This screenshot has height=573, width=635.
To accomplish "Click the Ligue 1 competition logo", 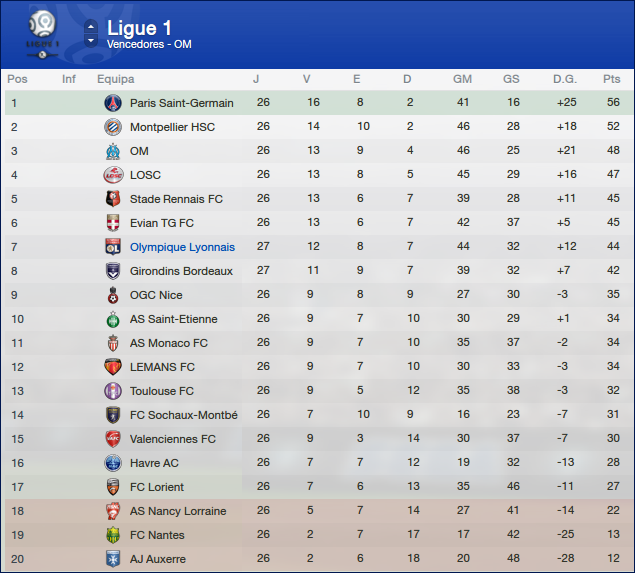I will [x=43, y=33].
